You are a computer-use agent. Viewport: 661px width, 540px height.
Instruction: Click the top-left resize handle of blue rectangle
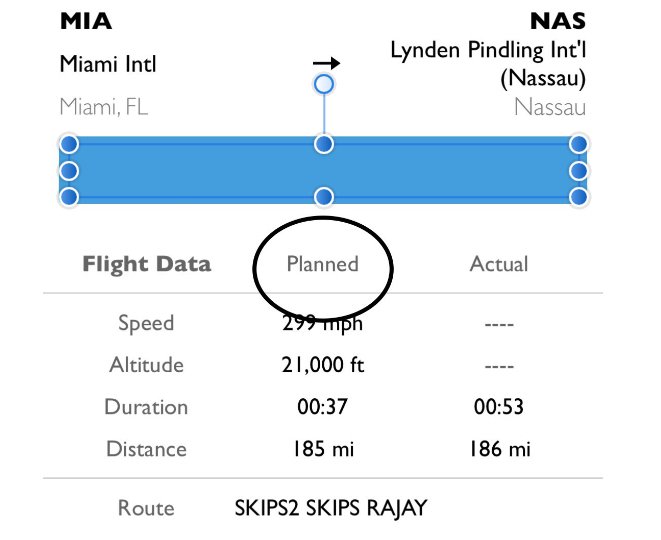(69, 144)
